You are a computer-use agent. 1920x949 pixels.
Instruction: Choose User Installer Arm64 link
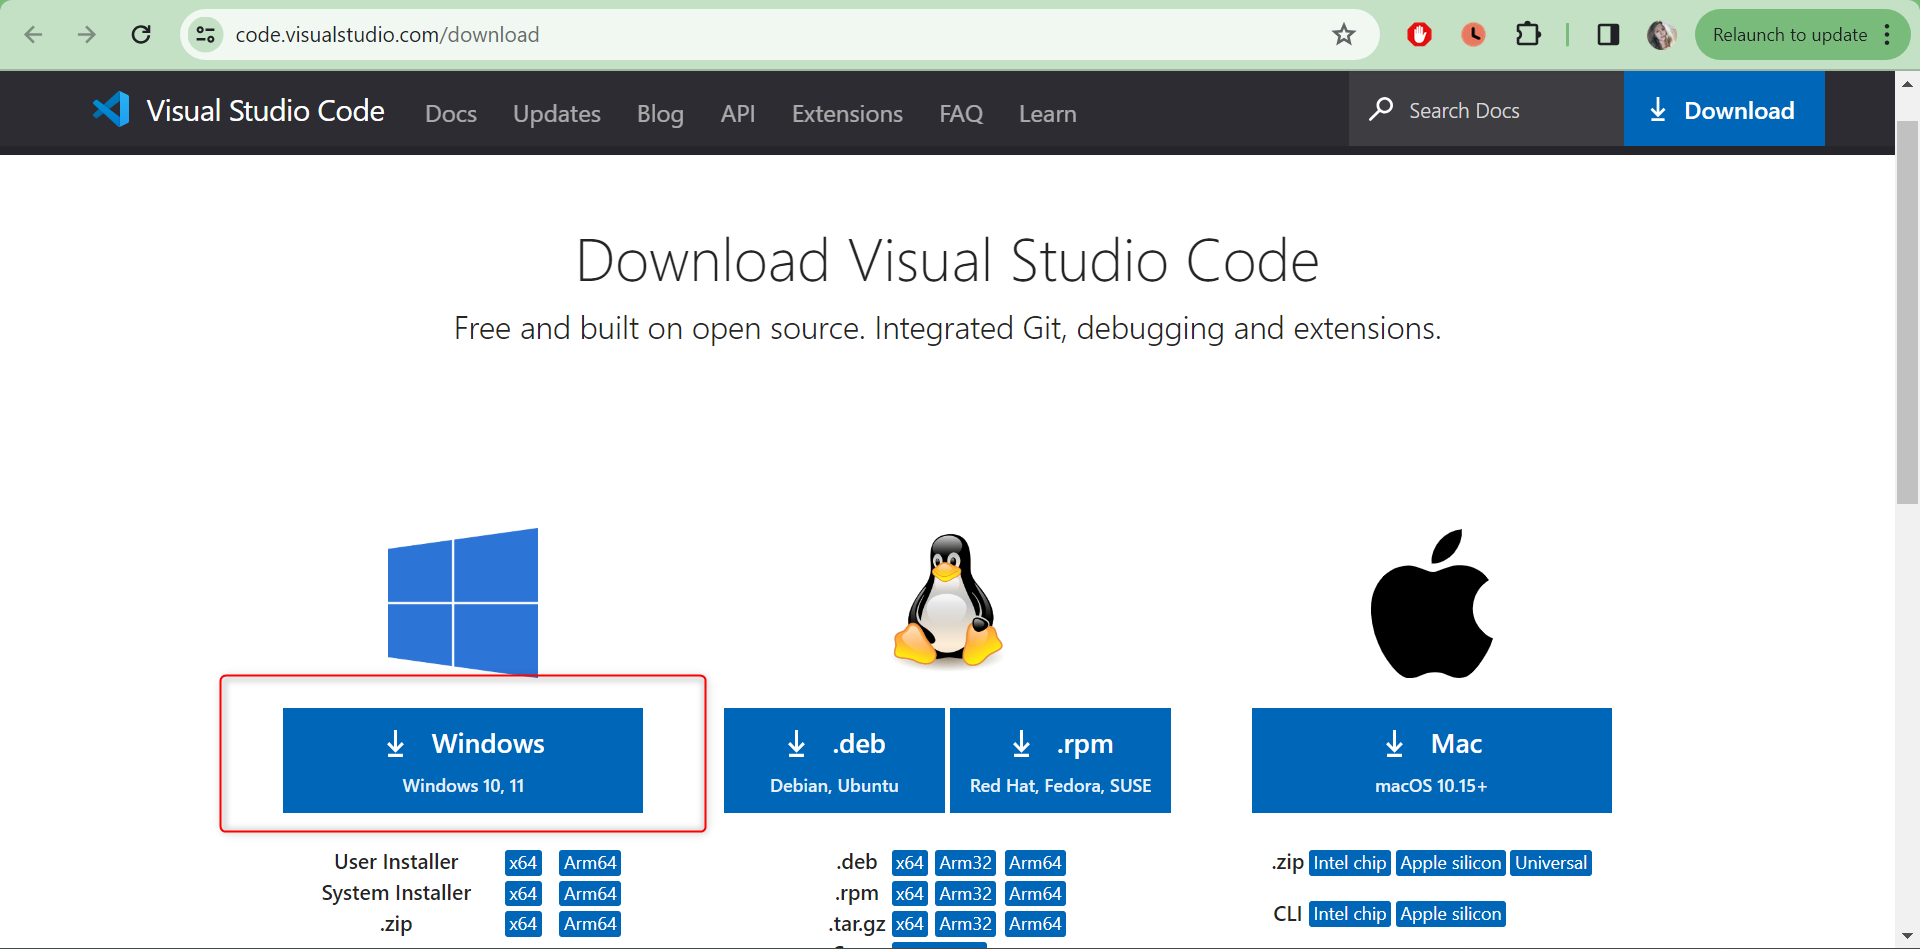589,863
